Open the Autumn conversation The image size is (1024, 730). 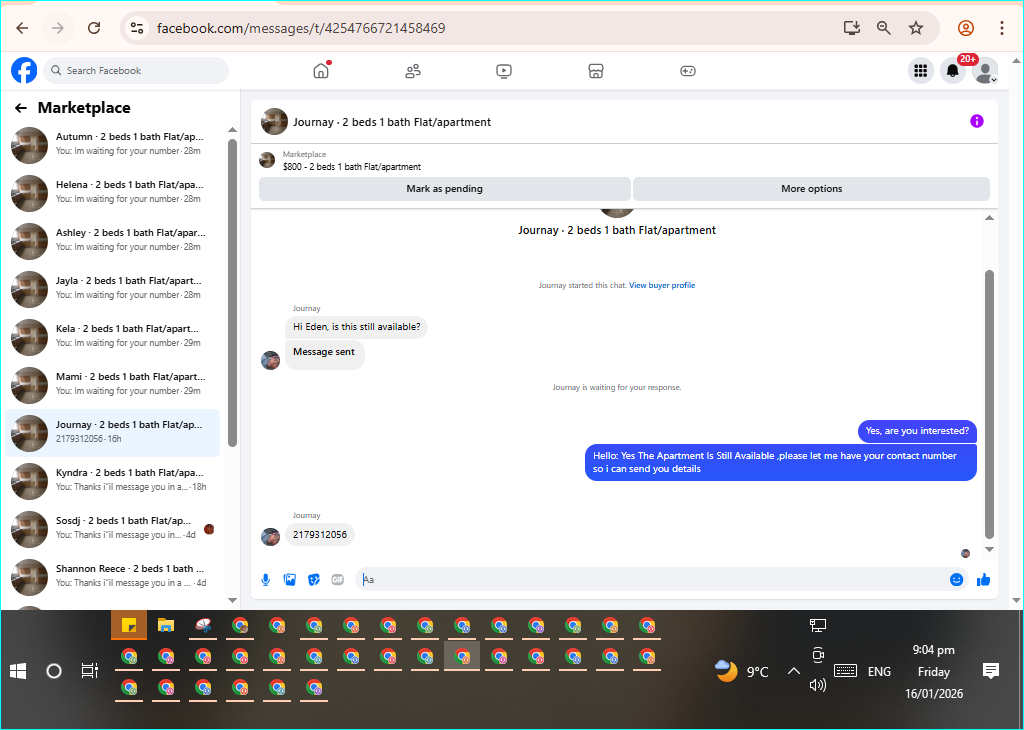click(113, 145)
